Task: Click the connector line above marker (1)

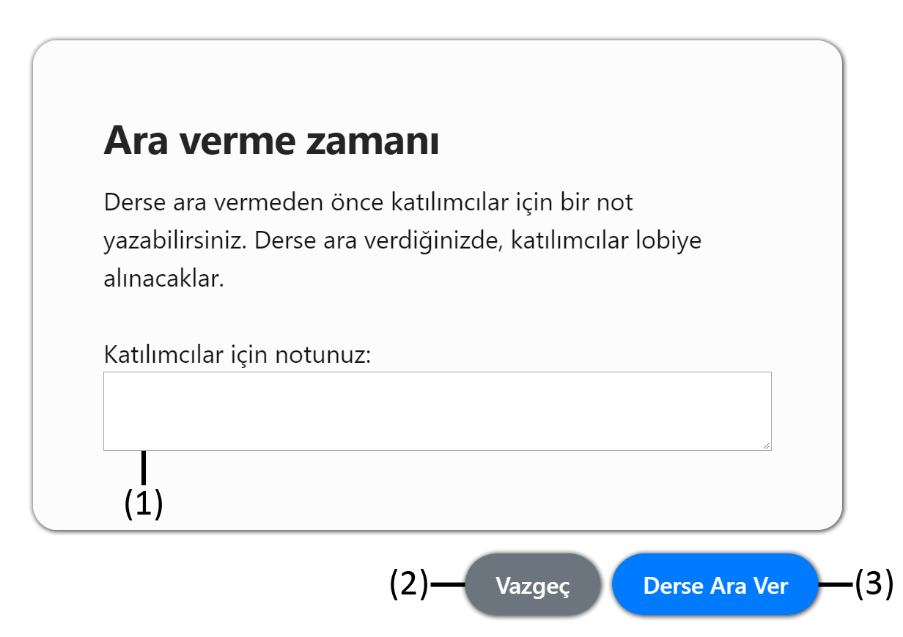Action: pyautogui.click(x=143, y=468)
